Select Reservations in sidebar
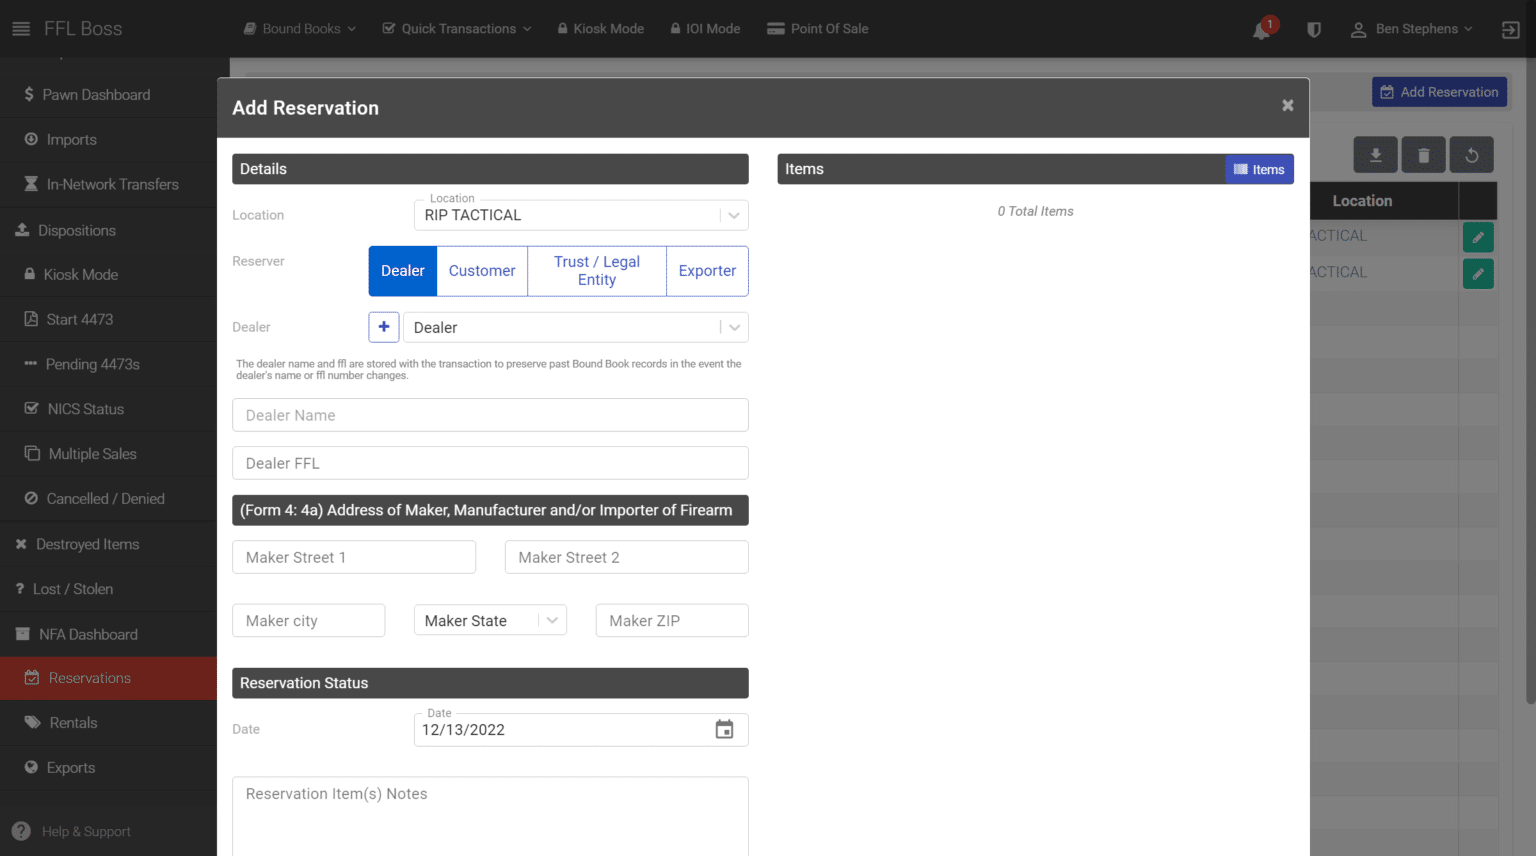 tap(108, 678)
